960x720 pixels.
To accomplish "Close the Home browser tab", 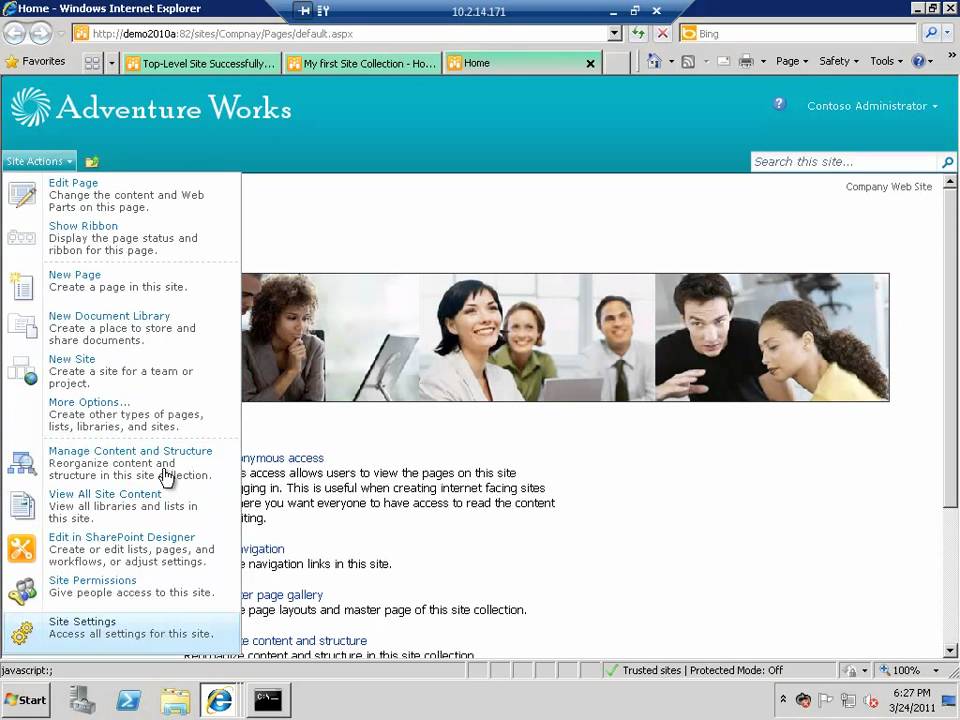I will [x=590, y=63].
